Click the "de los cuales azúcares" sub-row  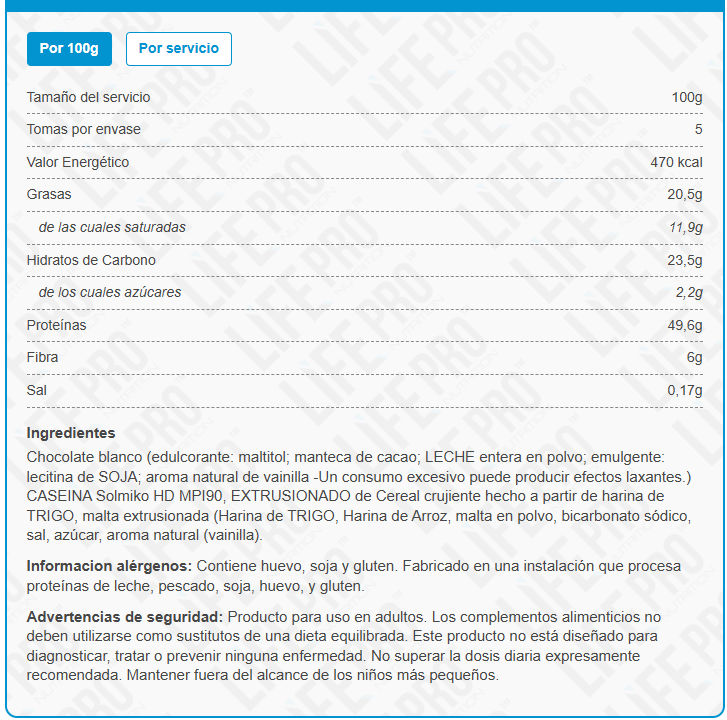110,292
